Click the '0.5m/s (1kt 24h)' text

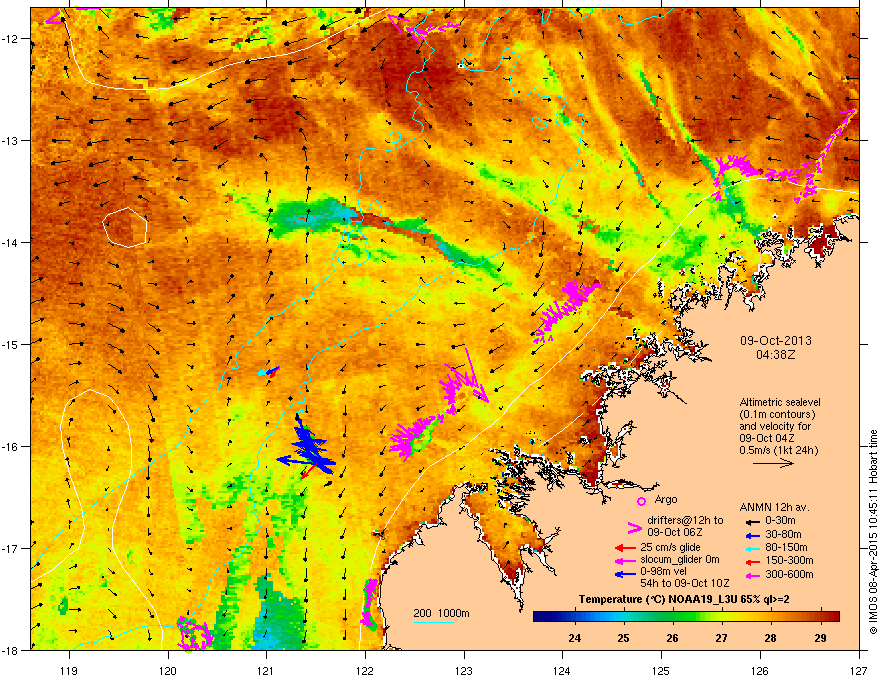point(778,450)
